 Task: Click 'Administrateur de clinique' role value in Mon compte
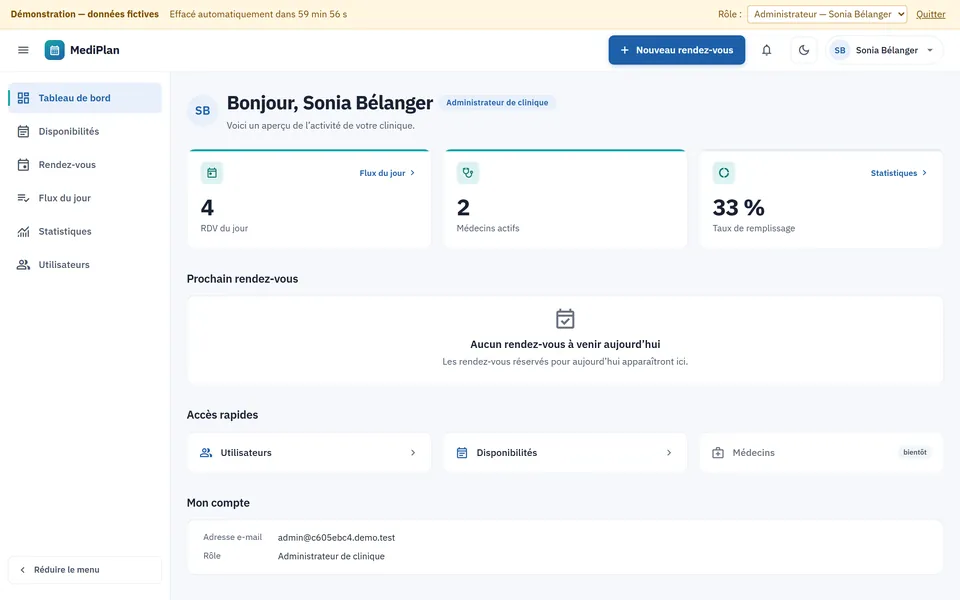(331, 556)
